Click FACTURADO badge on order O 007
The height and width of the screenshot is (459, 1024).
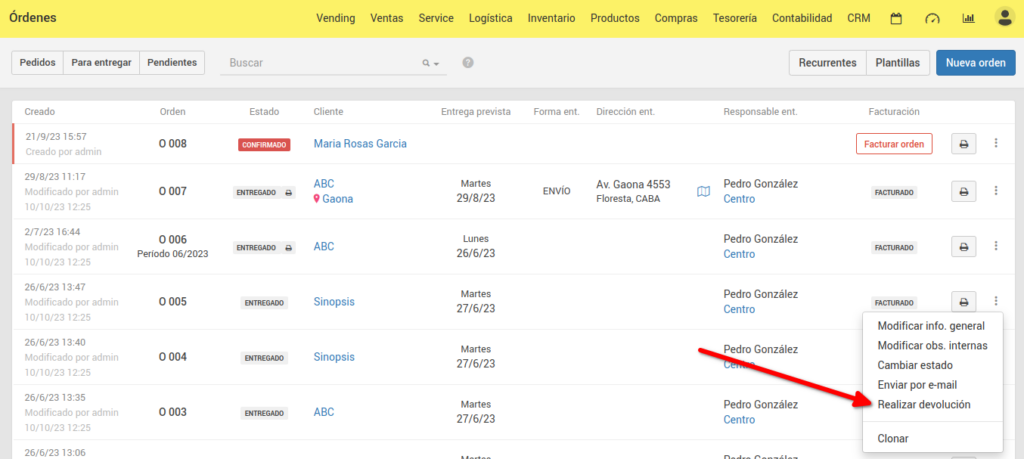click(x=894, y=193)
